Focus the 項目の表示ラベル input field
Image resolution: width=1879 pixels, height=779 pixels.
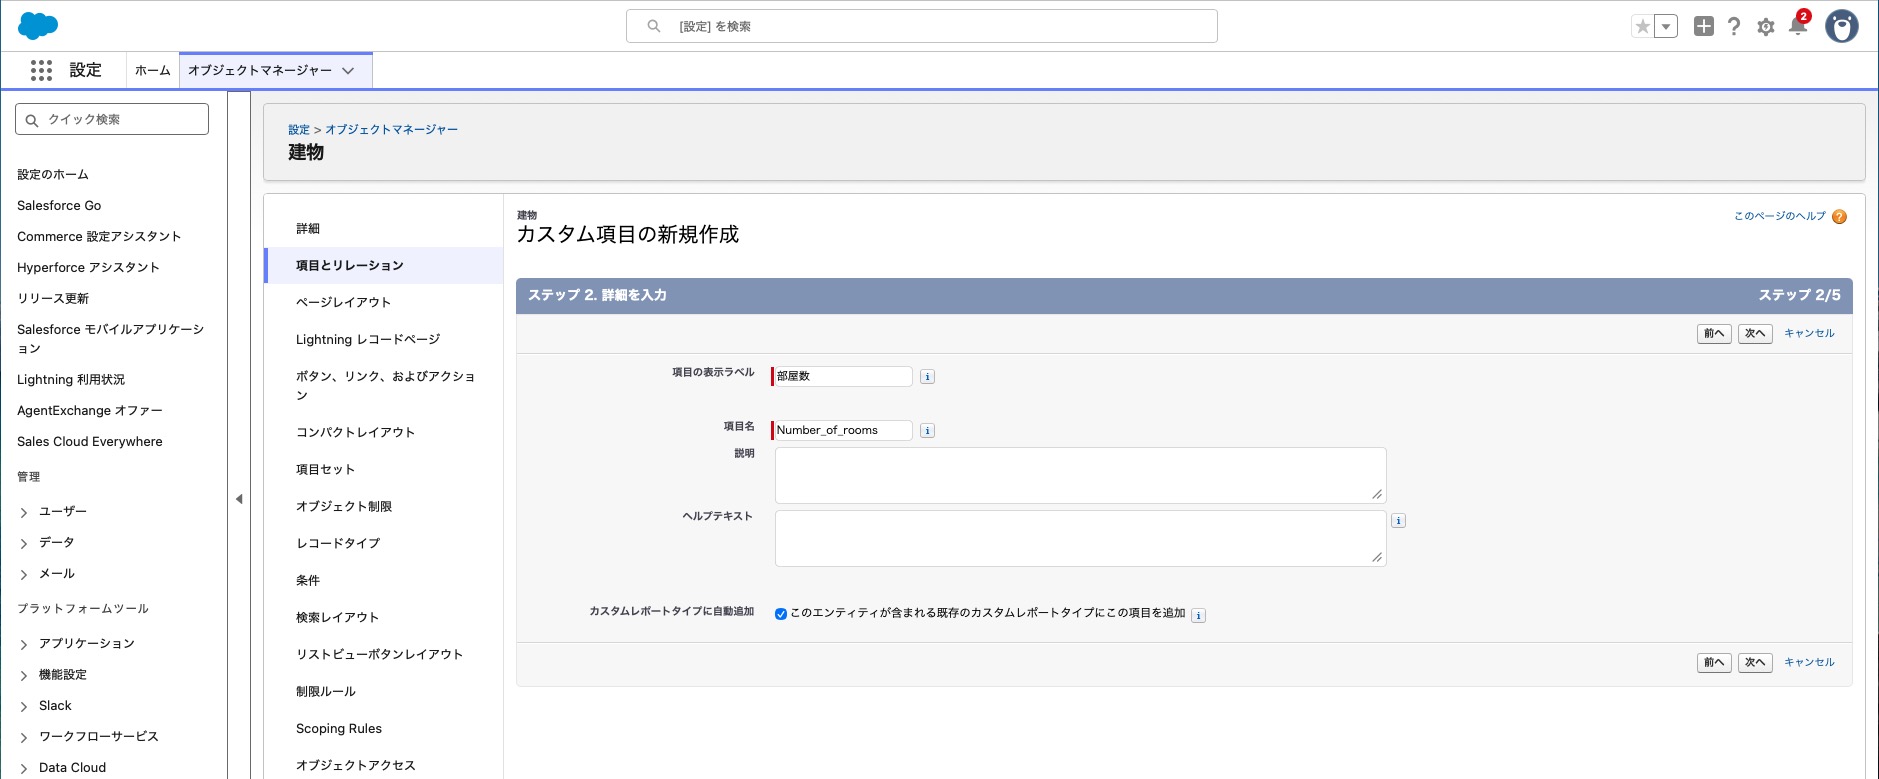(842, 376)
